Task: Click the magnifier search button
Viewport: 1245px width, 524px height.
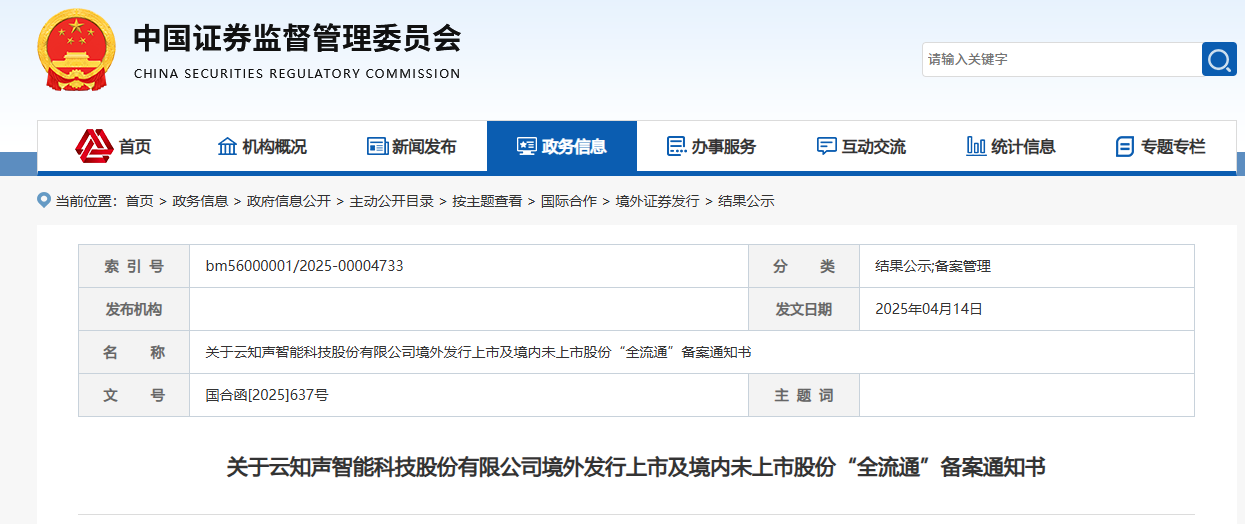Action: click(1219, 59)
